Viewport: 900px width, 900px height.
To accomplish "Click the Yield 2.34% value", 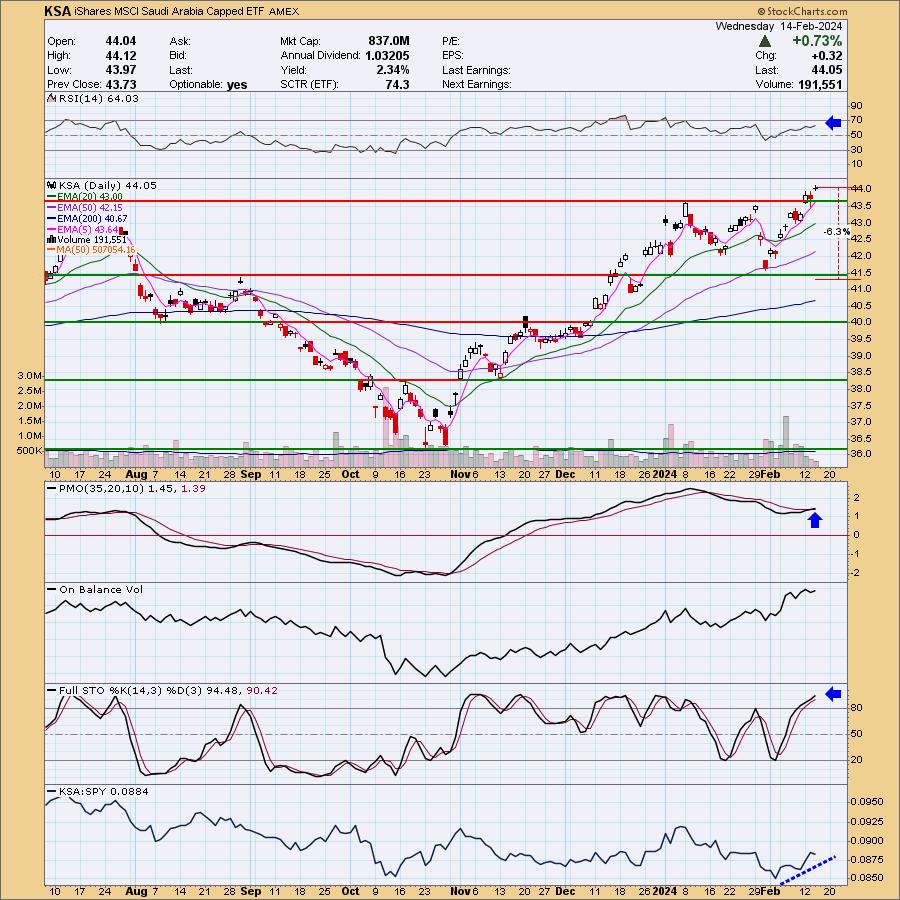I will [x=393, y=70].
